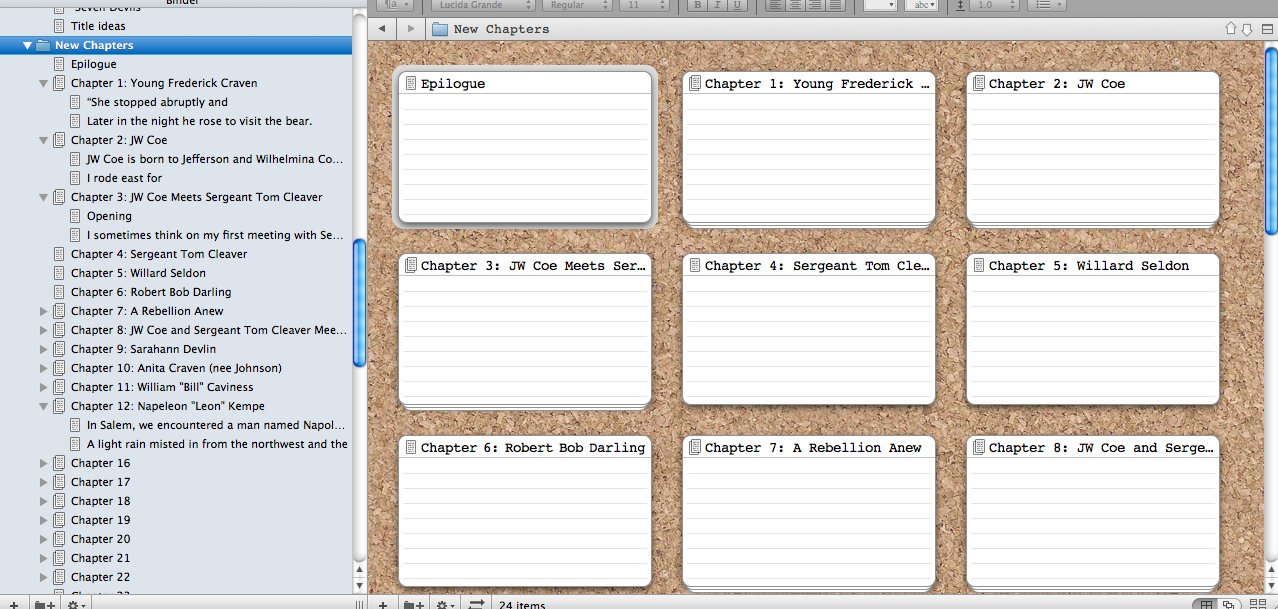Image resolution: width=1278 pixels, height=609 pixels.
Task: Click the auto-load selection arrows icon
Action: [x=476, y=604]
